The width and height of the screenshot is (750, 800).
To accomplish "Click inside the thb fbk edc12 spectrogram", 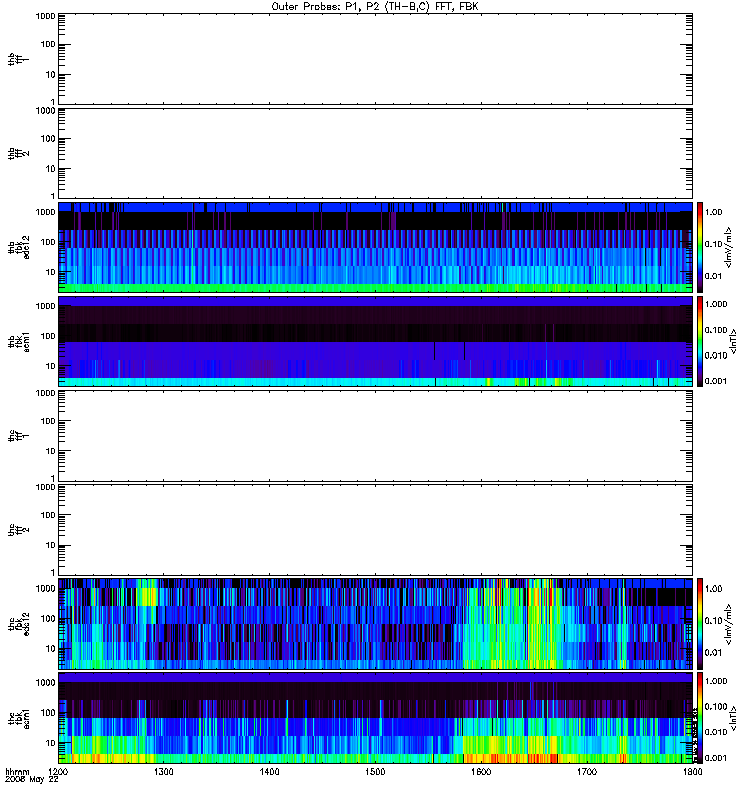I will click(x=375, y=247).
